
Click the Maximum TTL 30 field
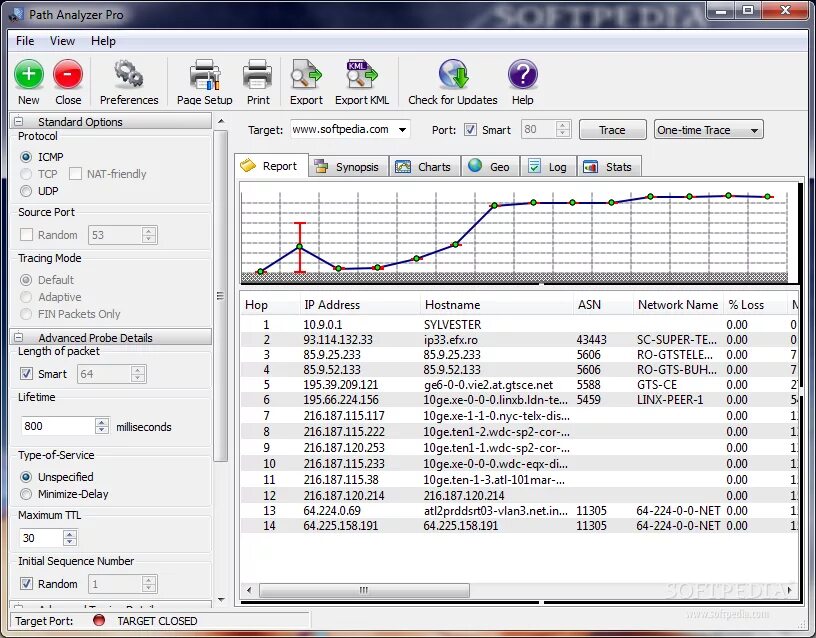41,538
